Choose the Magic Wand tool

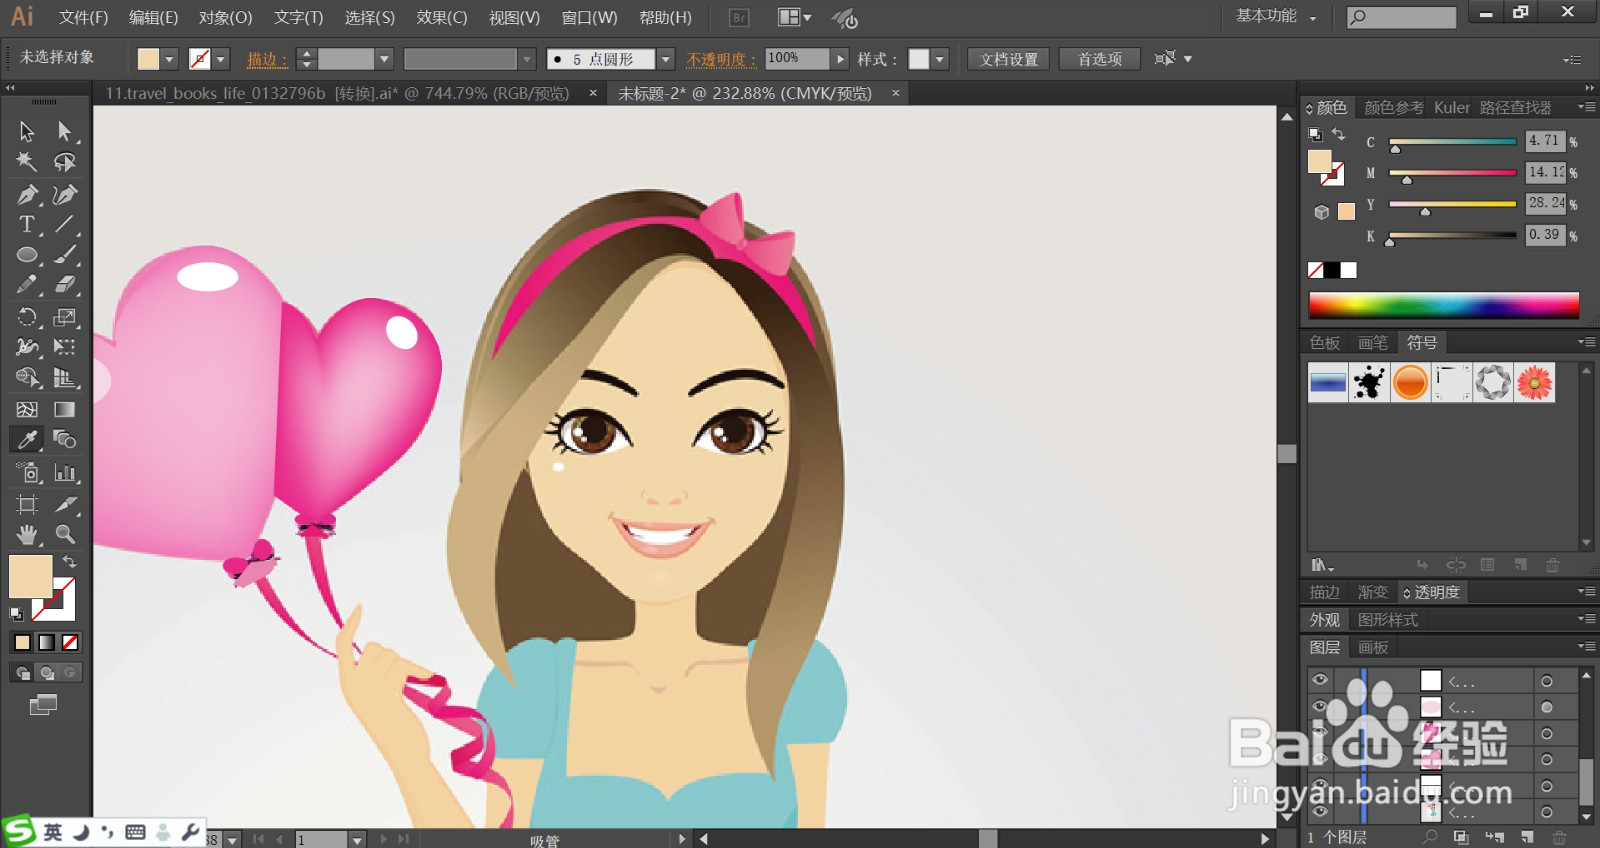tap(27, 162)
